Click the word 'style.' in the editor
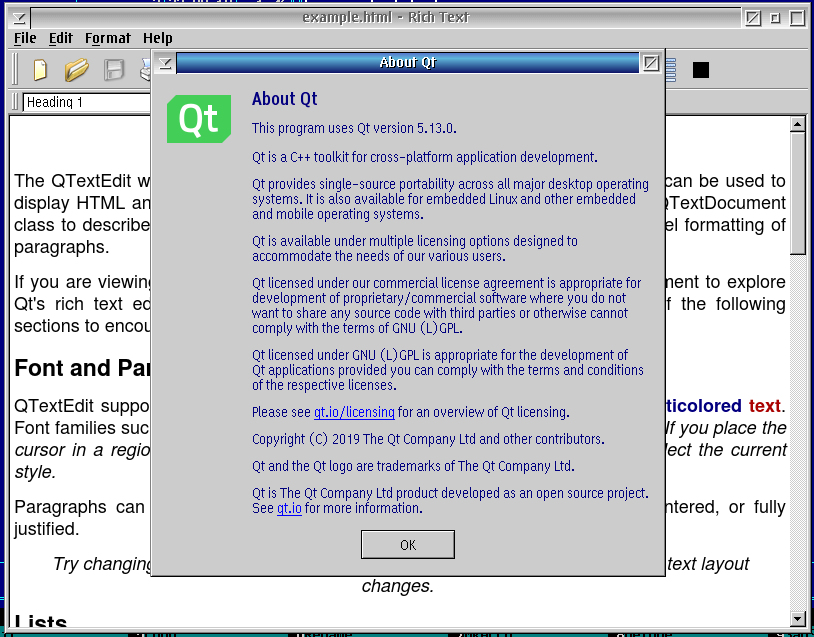This screenshot has height=637, width=814. (x=35, y=472)
